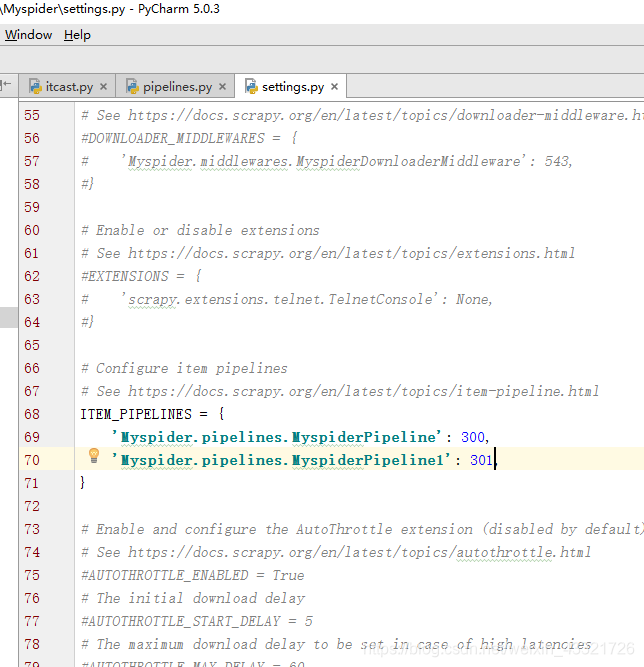Click line number 70 in the gutter
Screen dimensions: 644x667
click(x=32, y=460)
